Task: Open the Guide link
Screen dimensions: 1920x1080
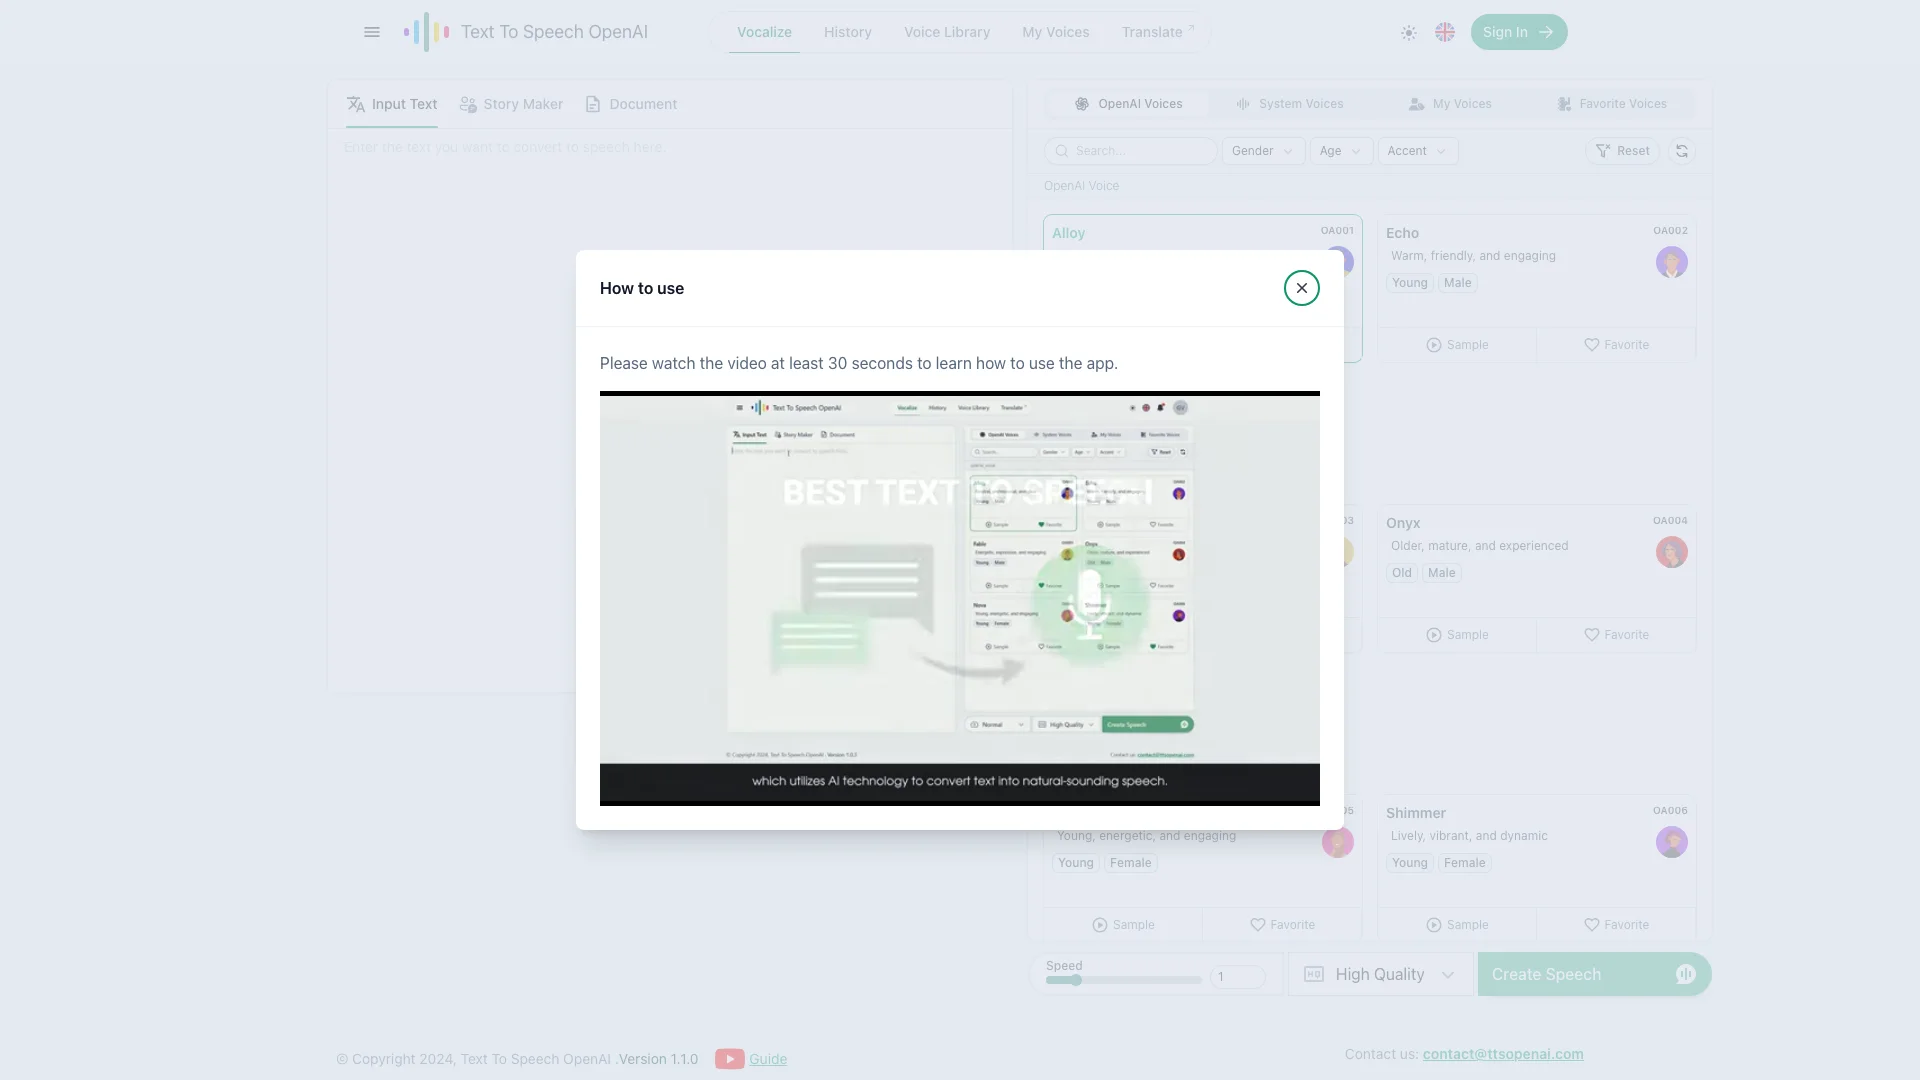Action: point(768,1059)
